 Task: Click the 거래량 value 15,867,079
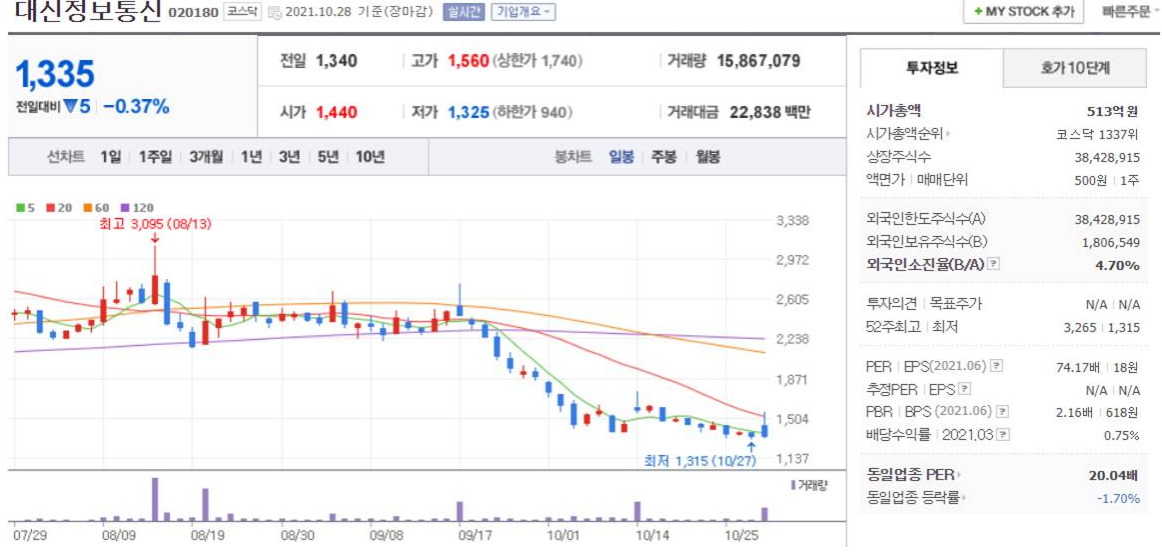[x=759, y=61]
